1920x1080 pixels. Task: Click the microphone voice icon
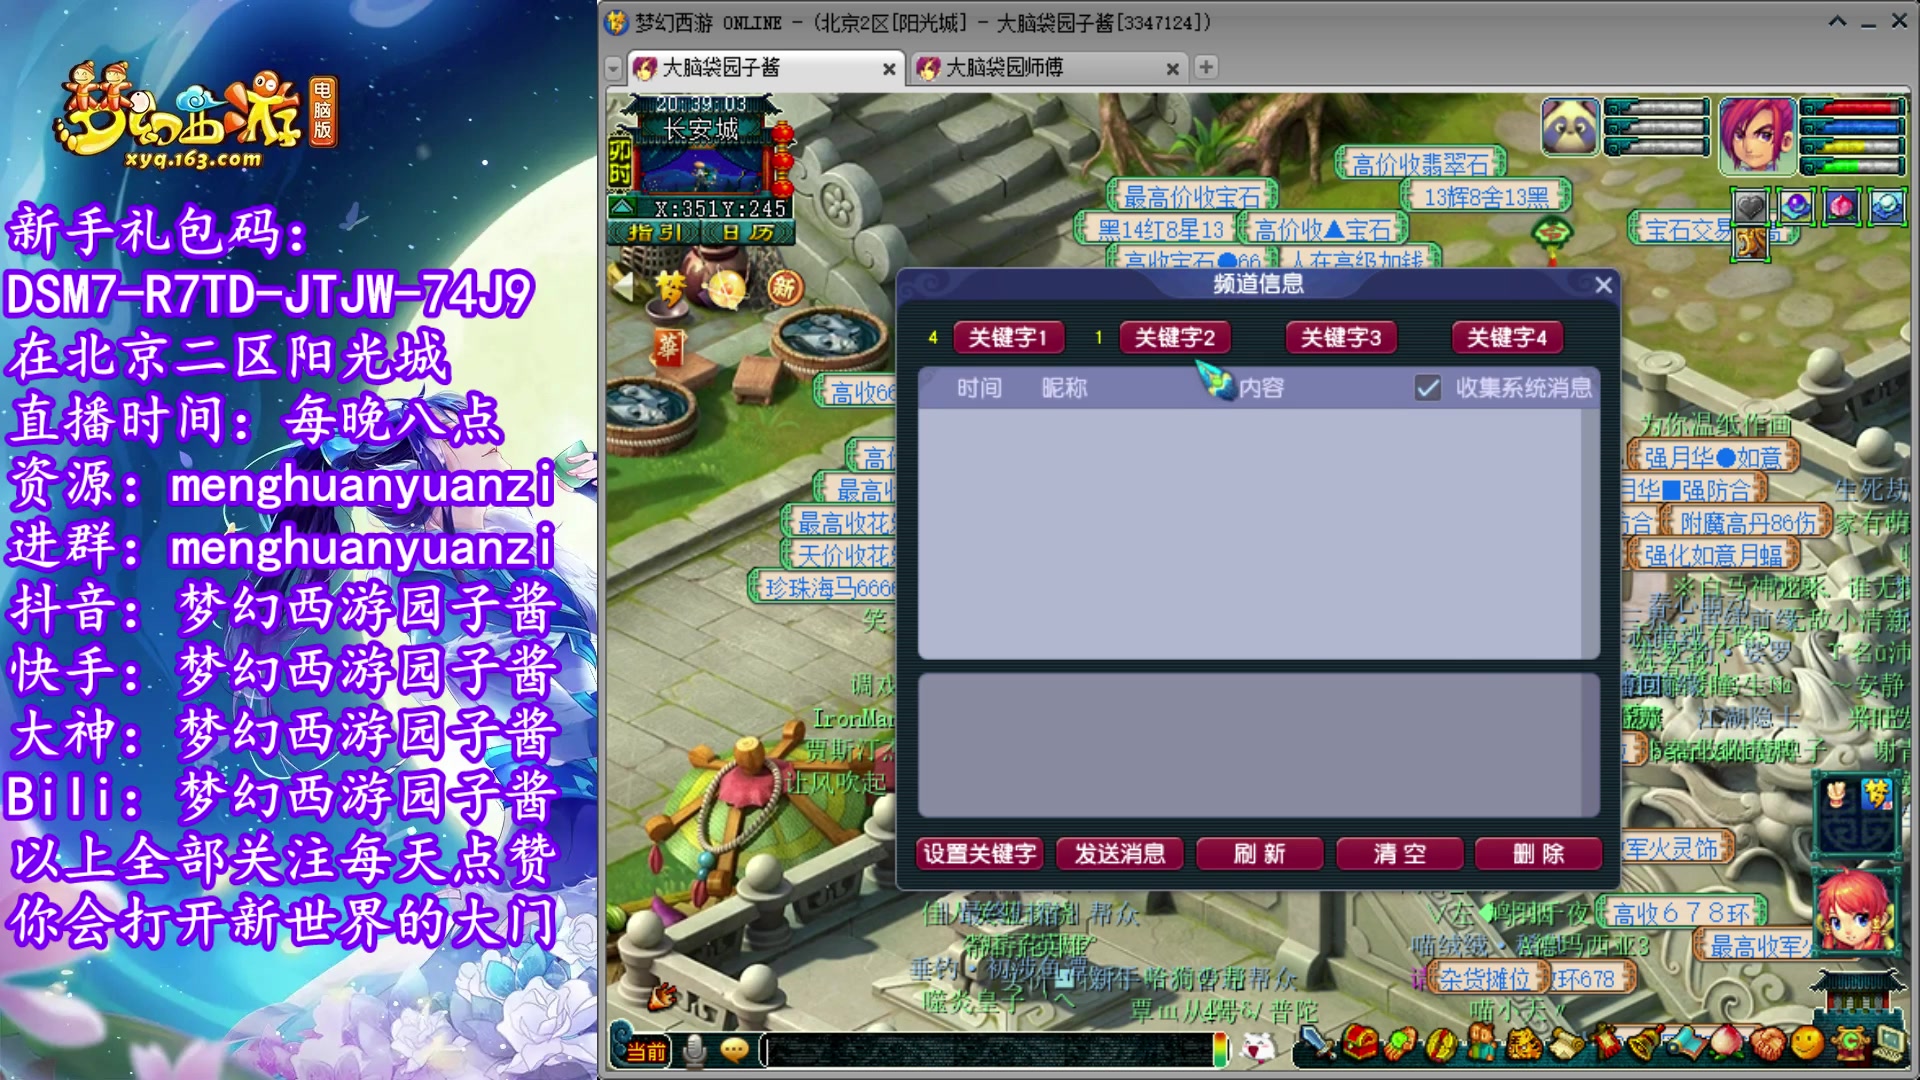point(694,1050)
